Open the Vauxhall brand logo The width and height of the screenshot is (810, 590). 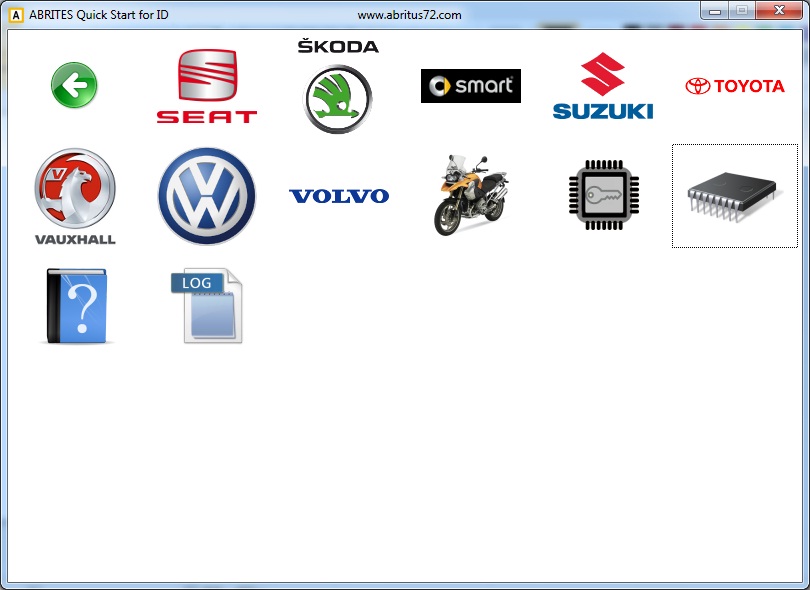[75, 196]
